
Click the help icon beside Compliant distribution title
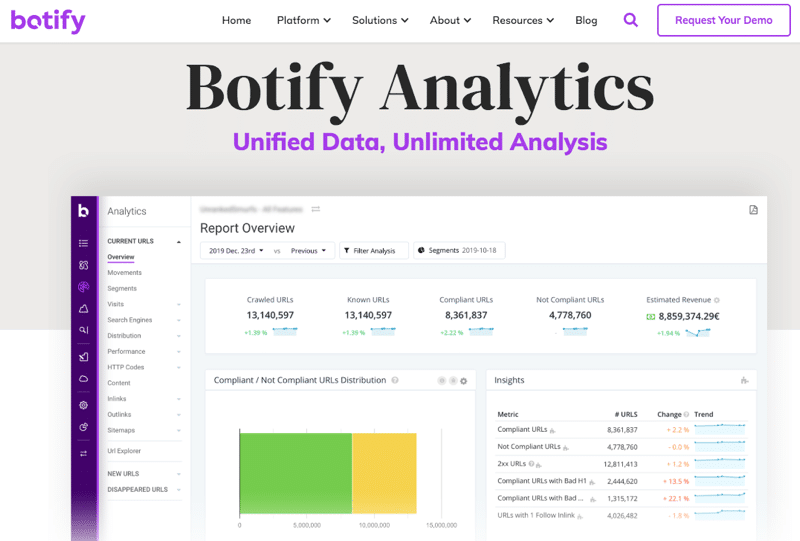point(395,380)
